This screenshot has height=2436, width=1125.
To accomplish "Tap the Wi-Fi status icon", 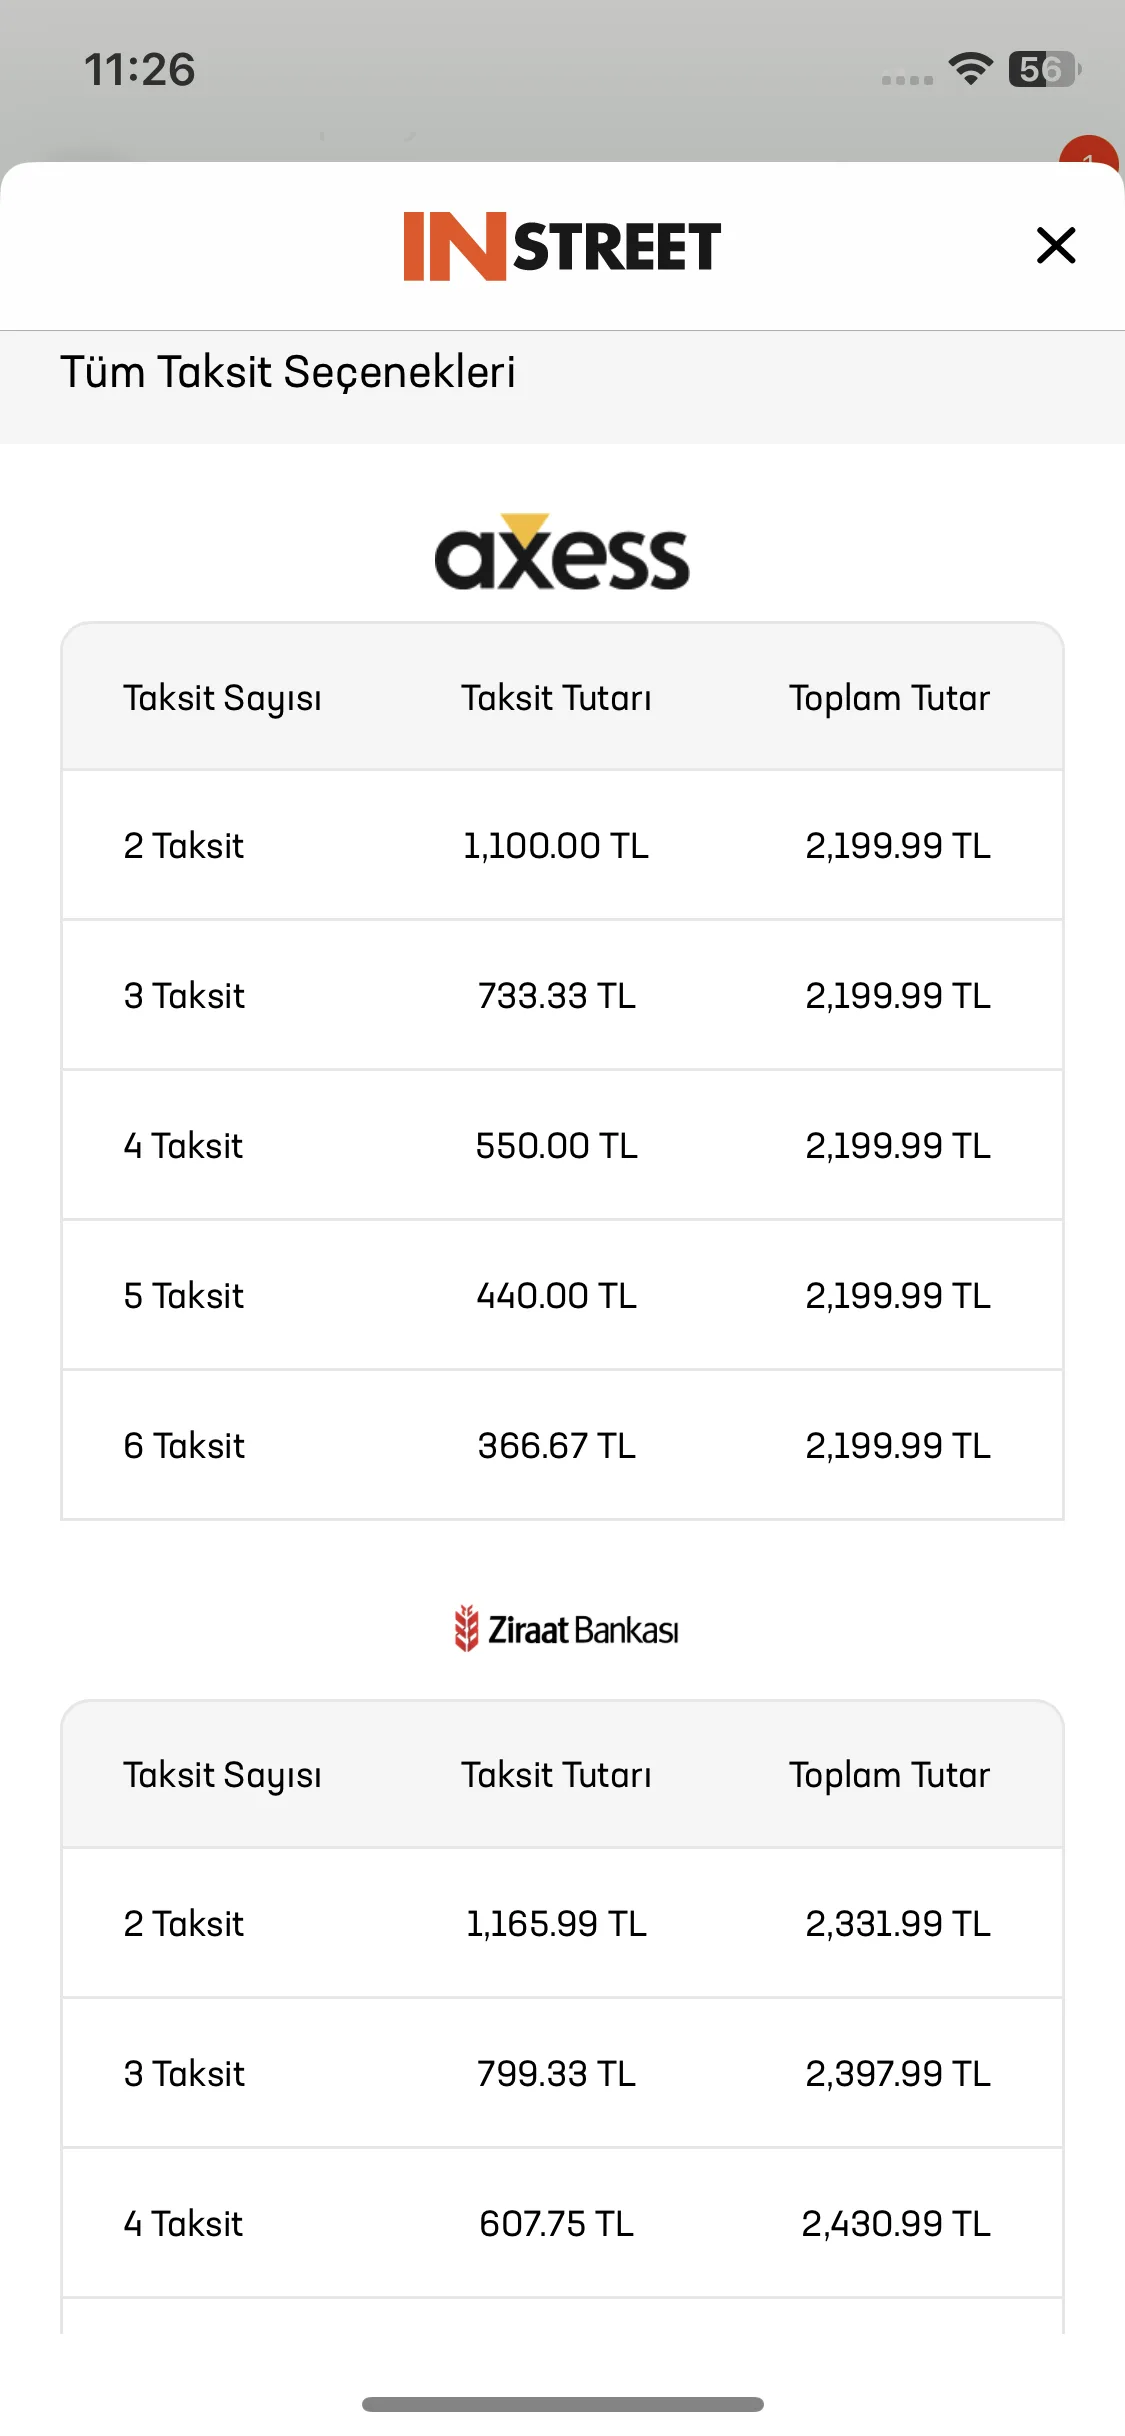I will coord(970,69).
